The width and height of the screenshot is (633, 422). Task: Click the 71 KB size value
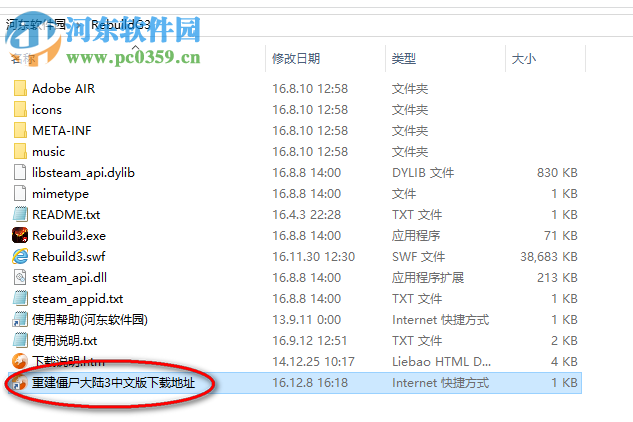click(561, 235)
